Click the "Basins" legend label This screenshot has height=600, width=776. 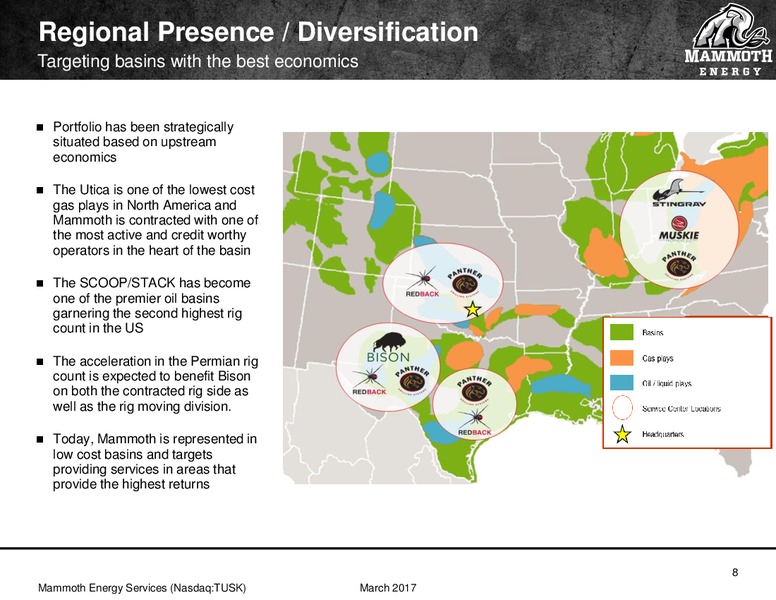click(x=652, y=333)
